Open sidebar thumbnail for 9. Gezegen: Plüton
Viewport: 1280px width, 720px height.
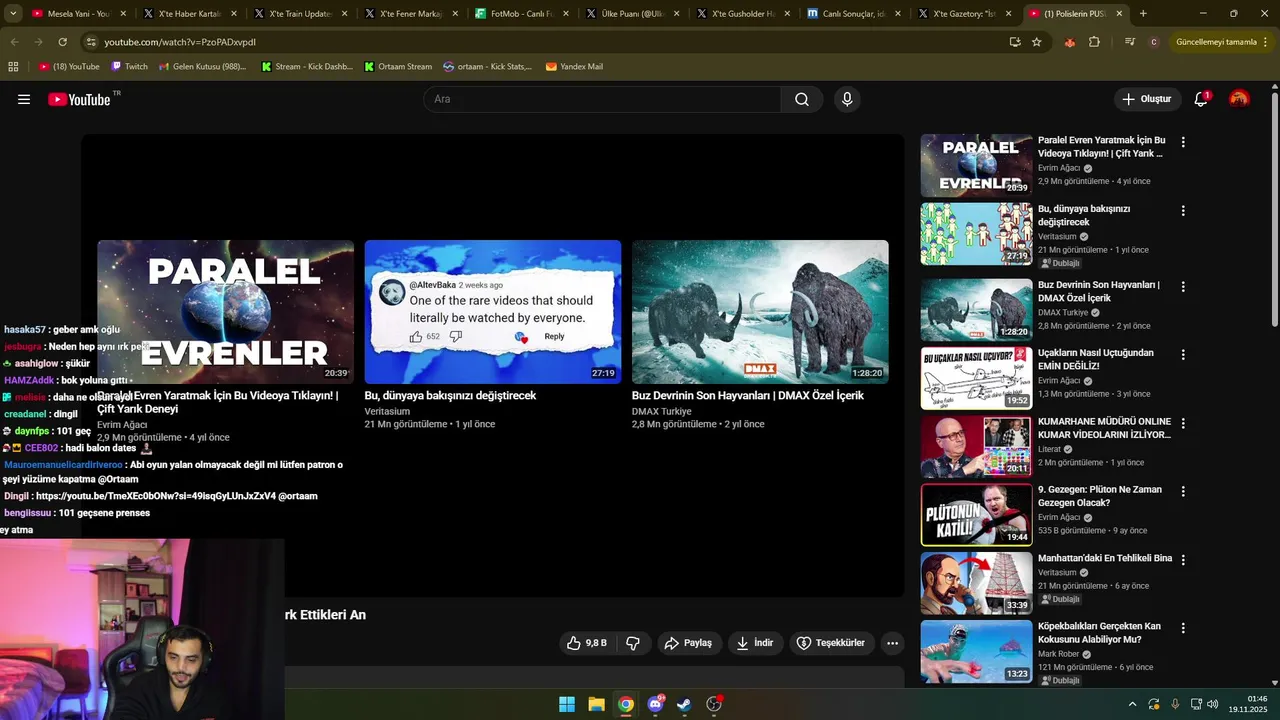coord(976,515)
